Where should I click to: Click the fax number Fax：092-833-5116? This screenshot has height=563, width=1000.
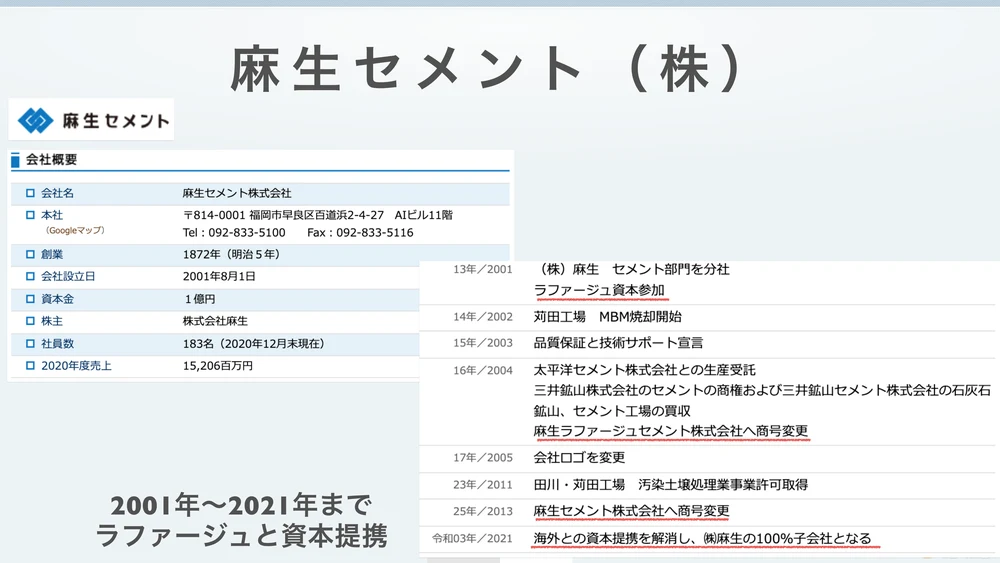coord(360,233)
